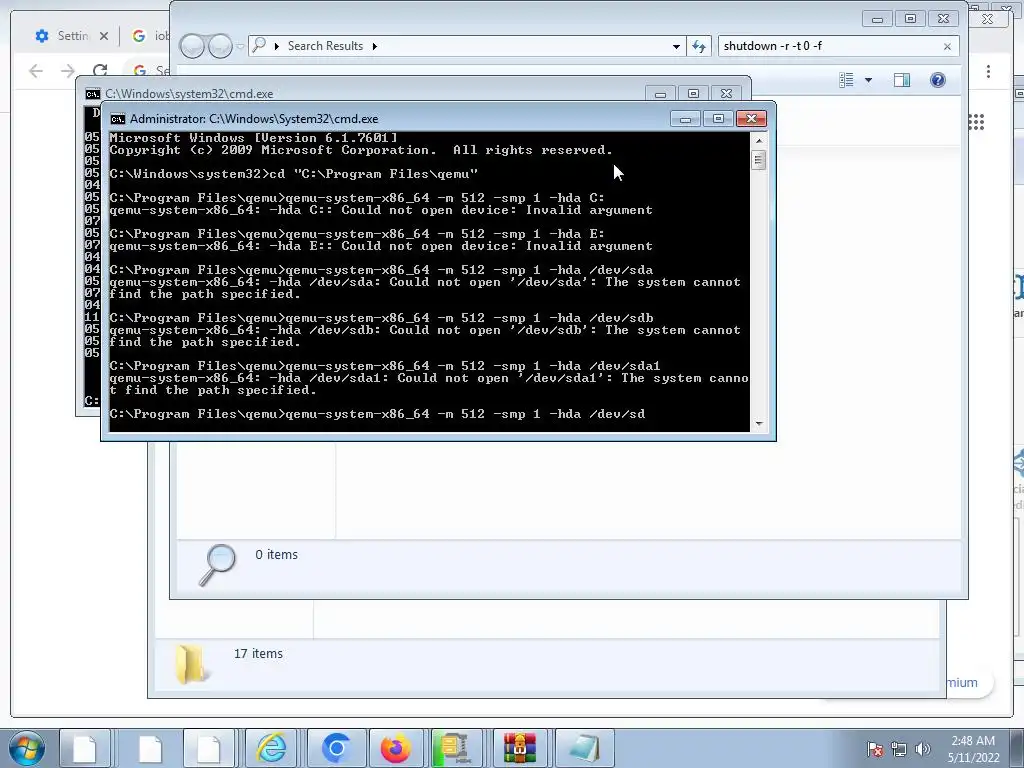1024x768 pixels.
Task: Close the background cmd.exe window
Action: pyautogui.click(x=726, y=93)
